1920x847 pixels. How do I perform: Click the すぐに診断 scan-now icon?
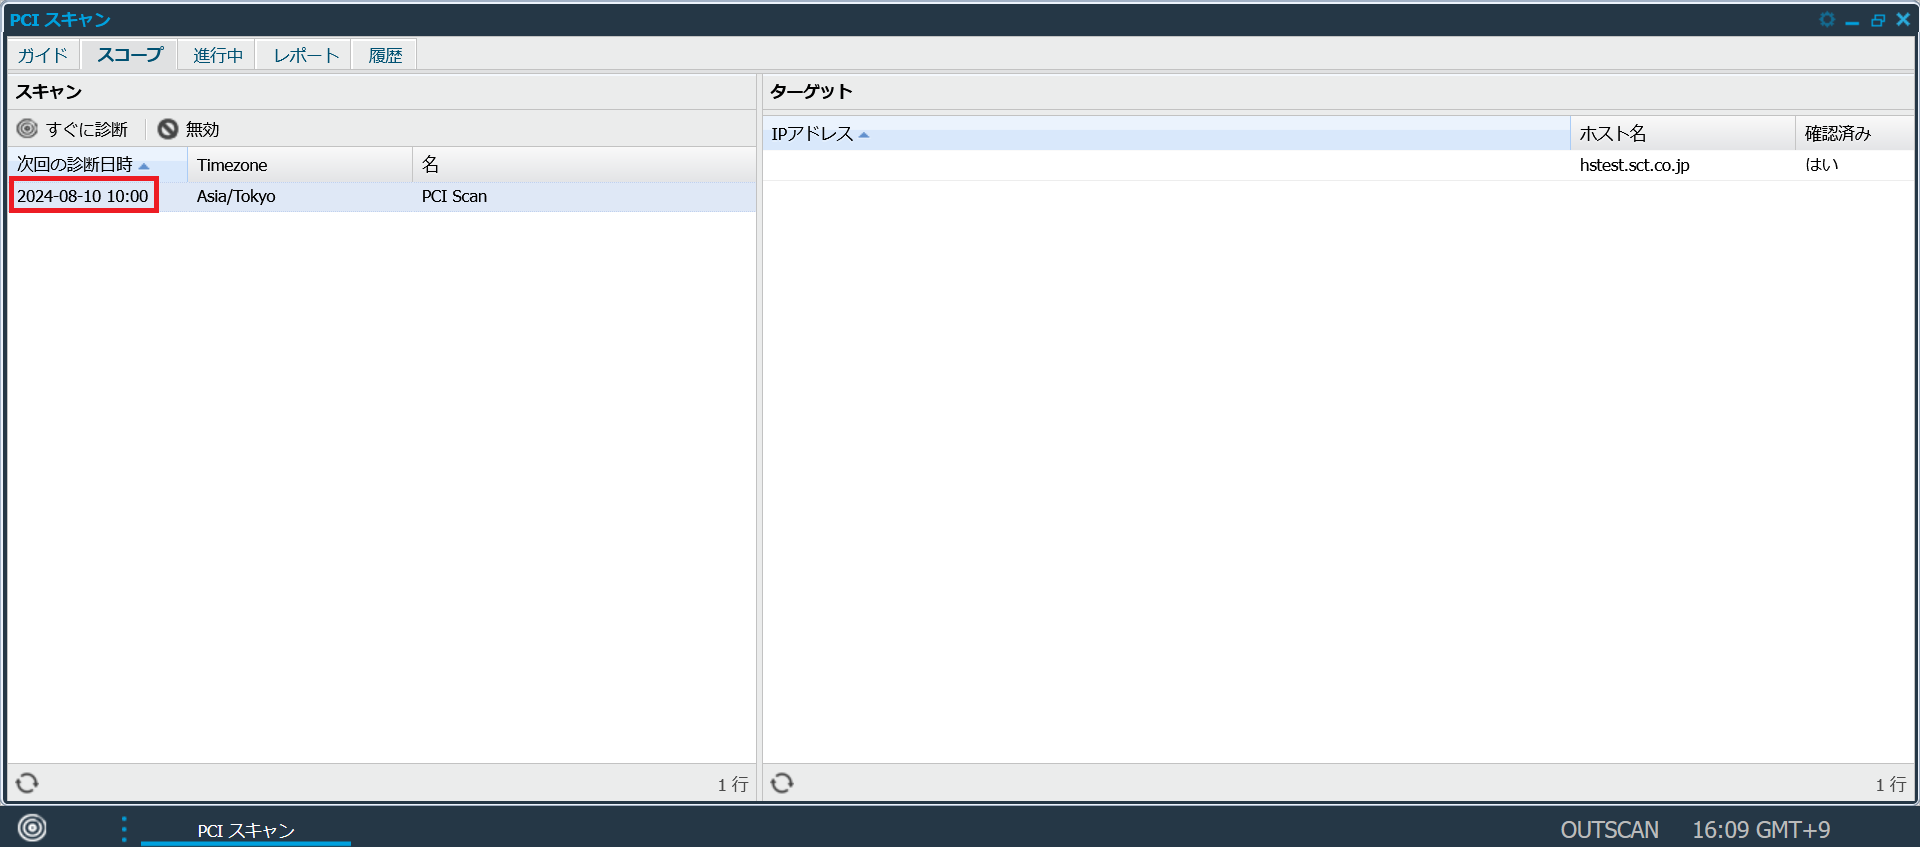pyautogui.click(x=27, y=129)
